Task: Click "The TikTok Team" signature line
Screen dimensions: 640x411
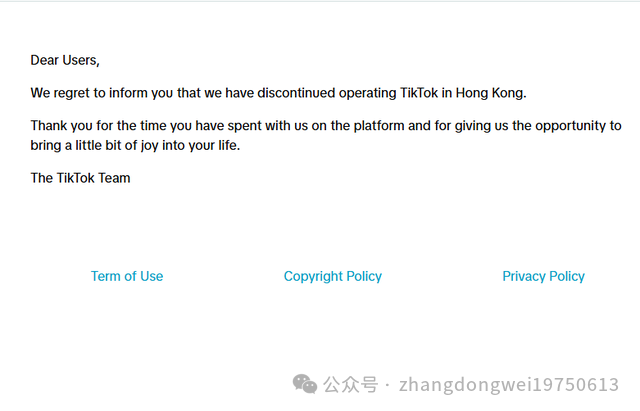Action: [80, 178]
